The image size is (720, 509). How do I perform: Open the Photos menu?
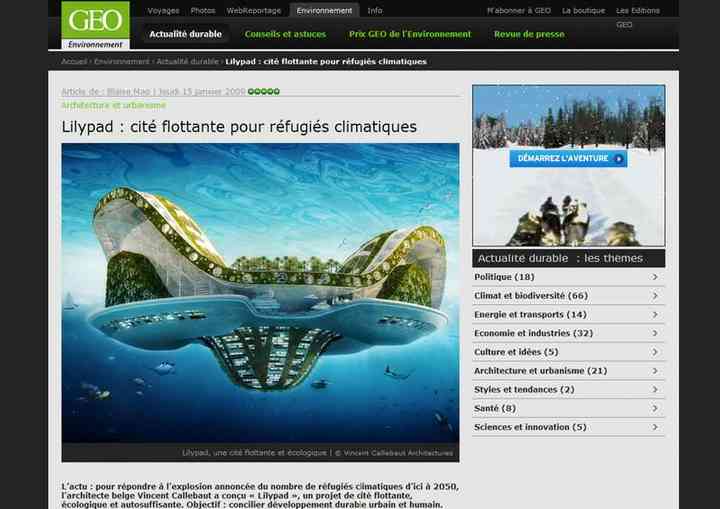[x=202, y=11]
